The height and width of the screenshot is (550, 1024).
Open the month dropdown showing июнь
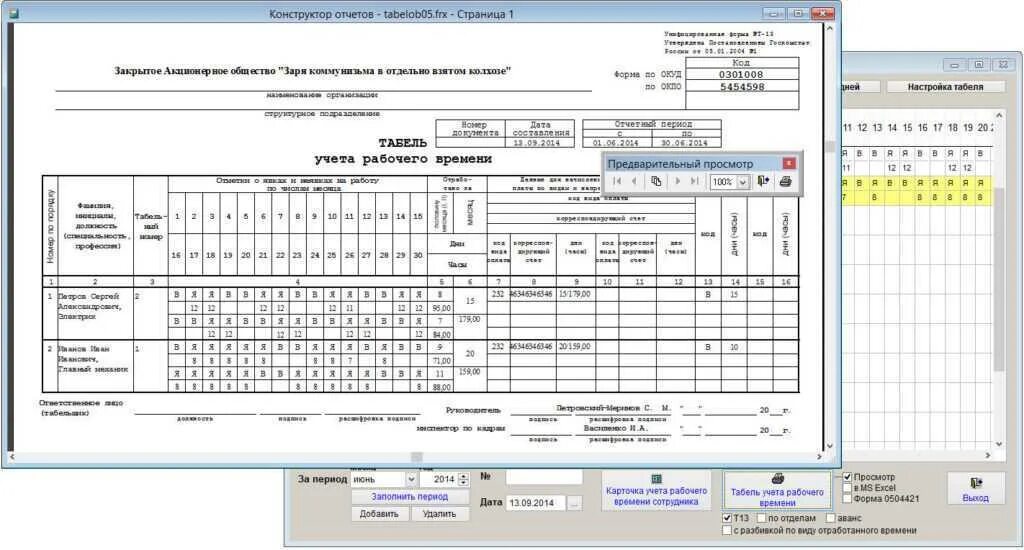[x=411, y=479]
